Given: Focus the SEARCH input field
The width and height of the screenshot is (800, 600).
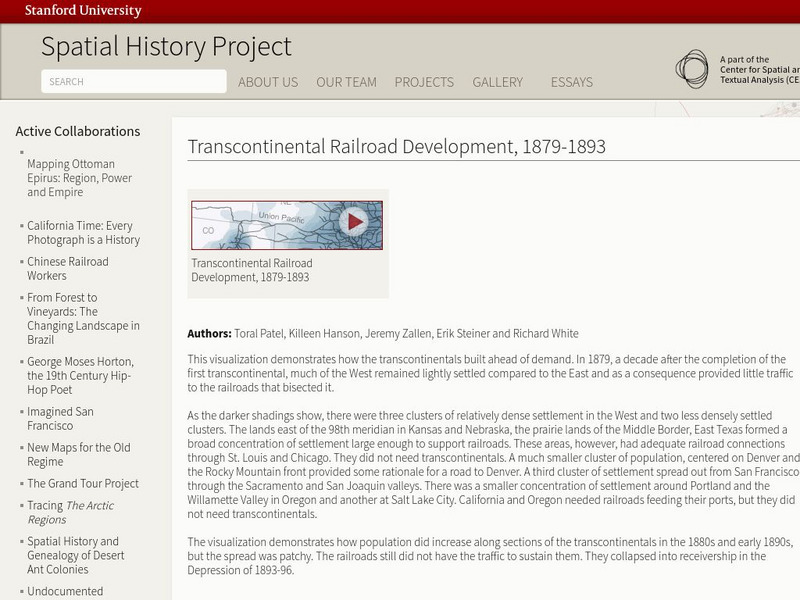Looking at the screenshot, I should point(134,82).
